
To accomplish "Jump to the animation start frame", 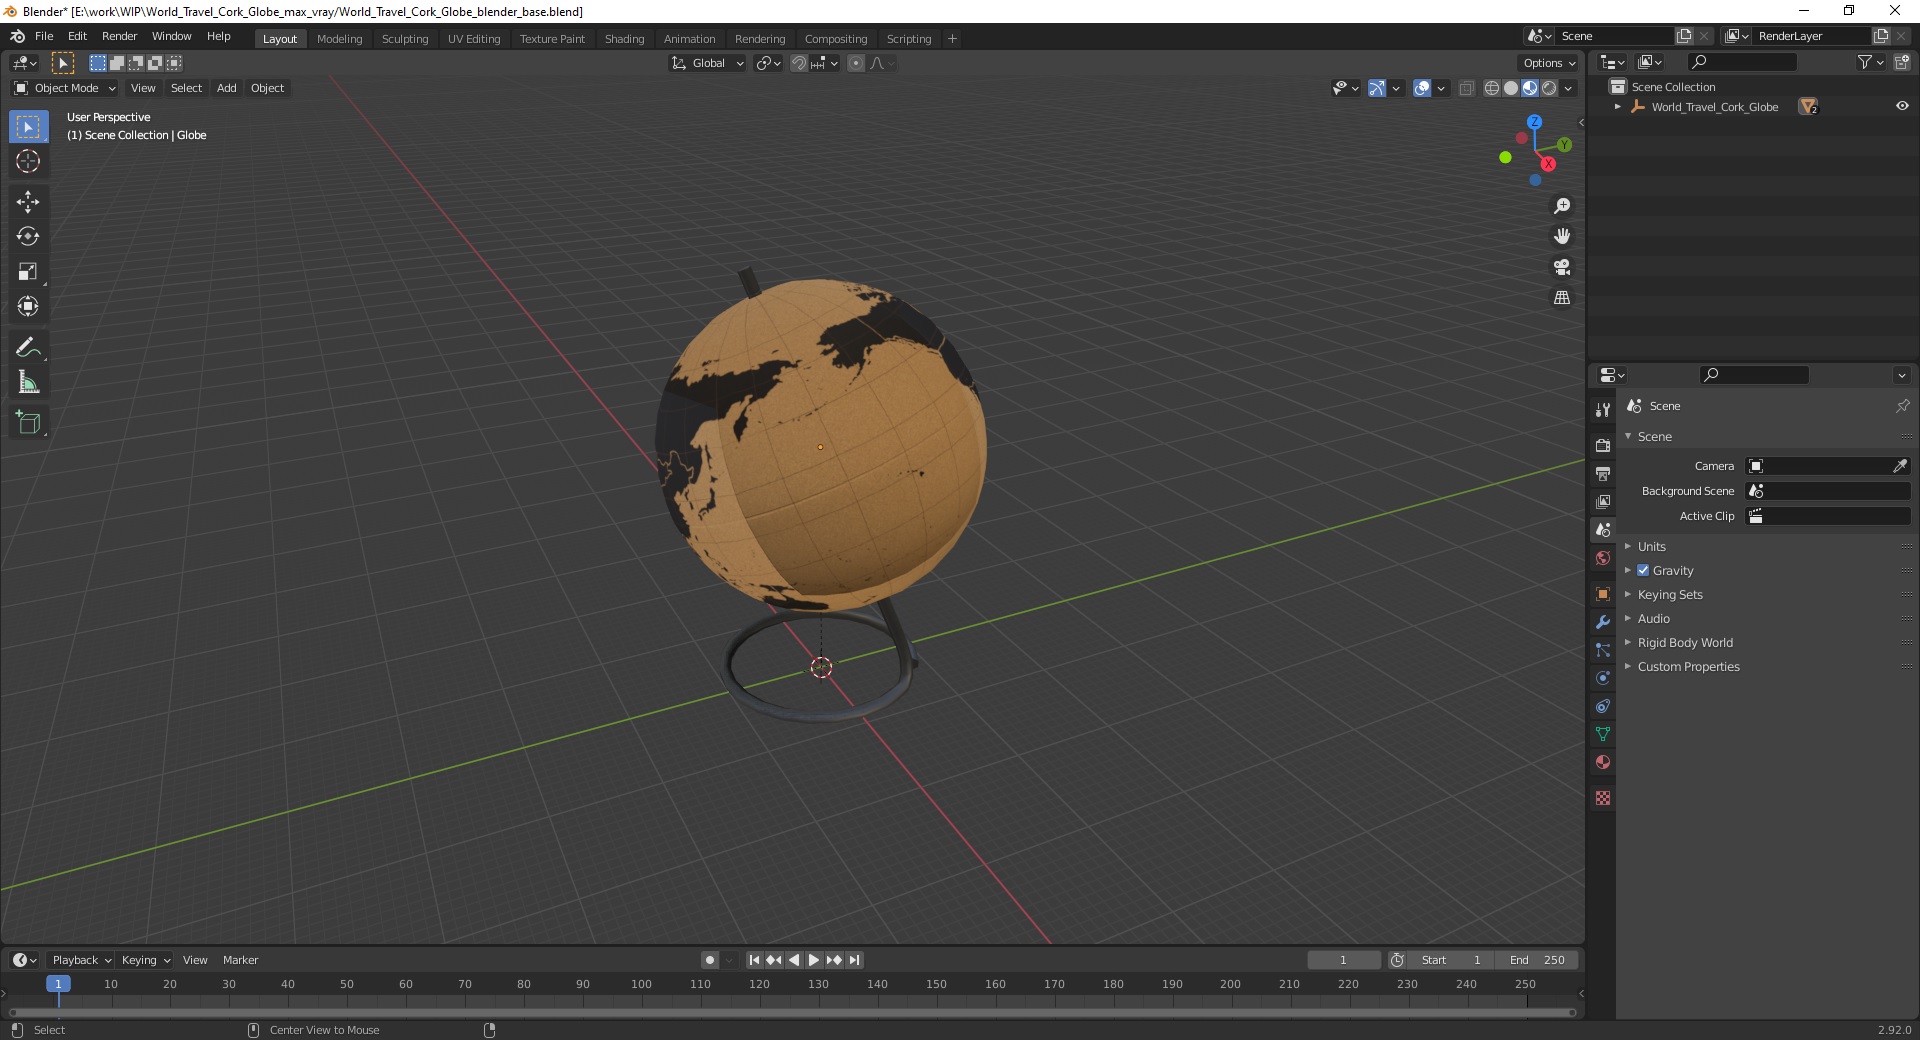I will (x=755, y=960).
